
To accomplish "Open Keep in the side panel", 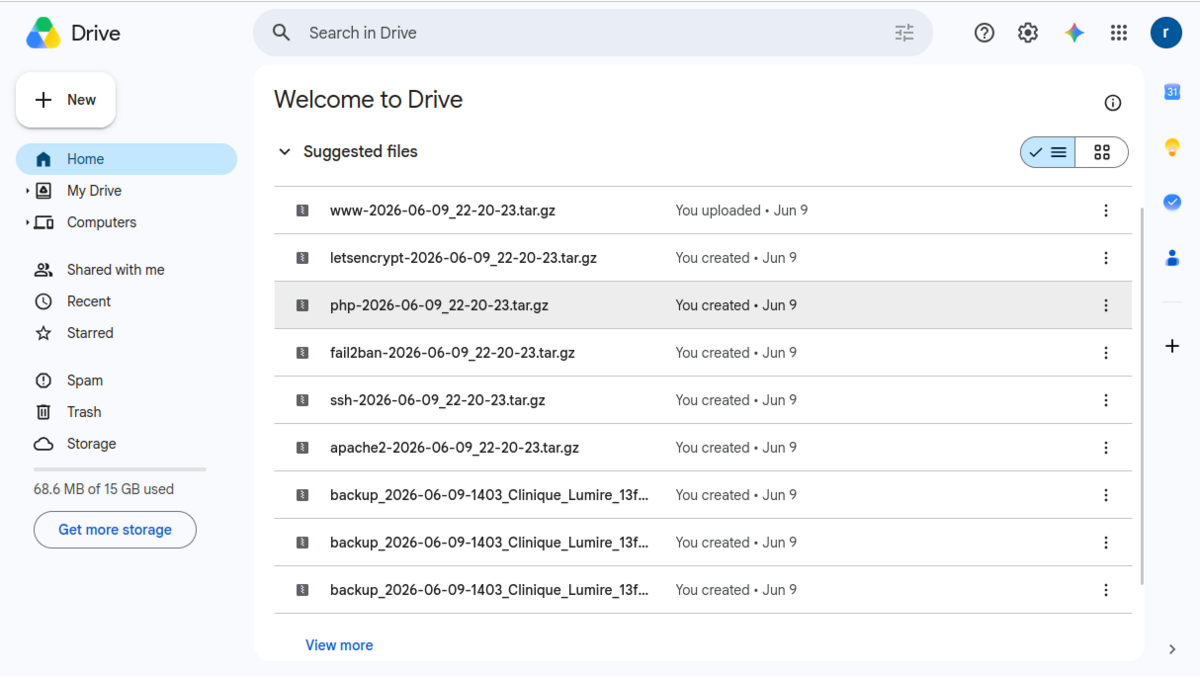I will (x=1172, y=147).
